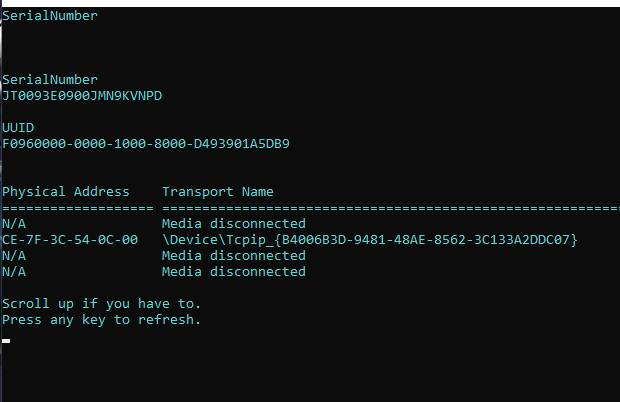Click the equals-sign separator under Transport Name
Image resolution: width=620 pixels, height=402 pixels.
[x=391, y=208]
